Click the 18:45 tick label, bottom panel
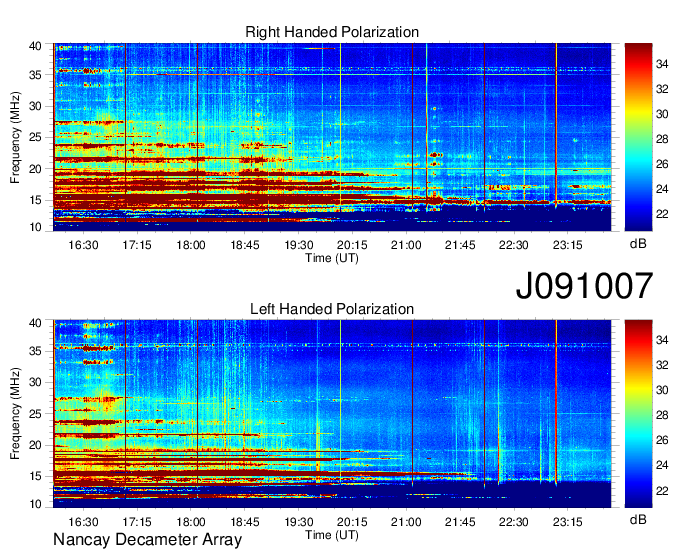The width and height of the screenshot is (680, 552). click(x=245, y=522)
